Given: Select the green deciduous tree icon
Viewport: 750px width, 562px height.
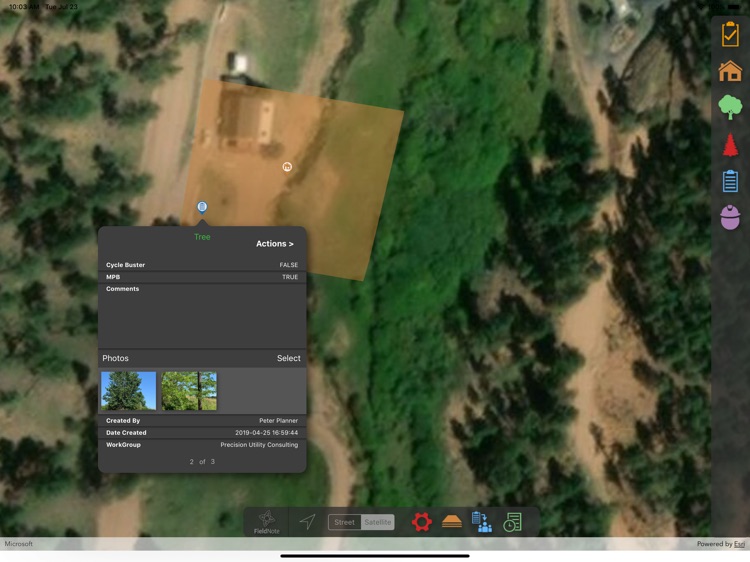Looking at the screenshot, I should coord(730,107).
